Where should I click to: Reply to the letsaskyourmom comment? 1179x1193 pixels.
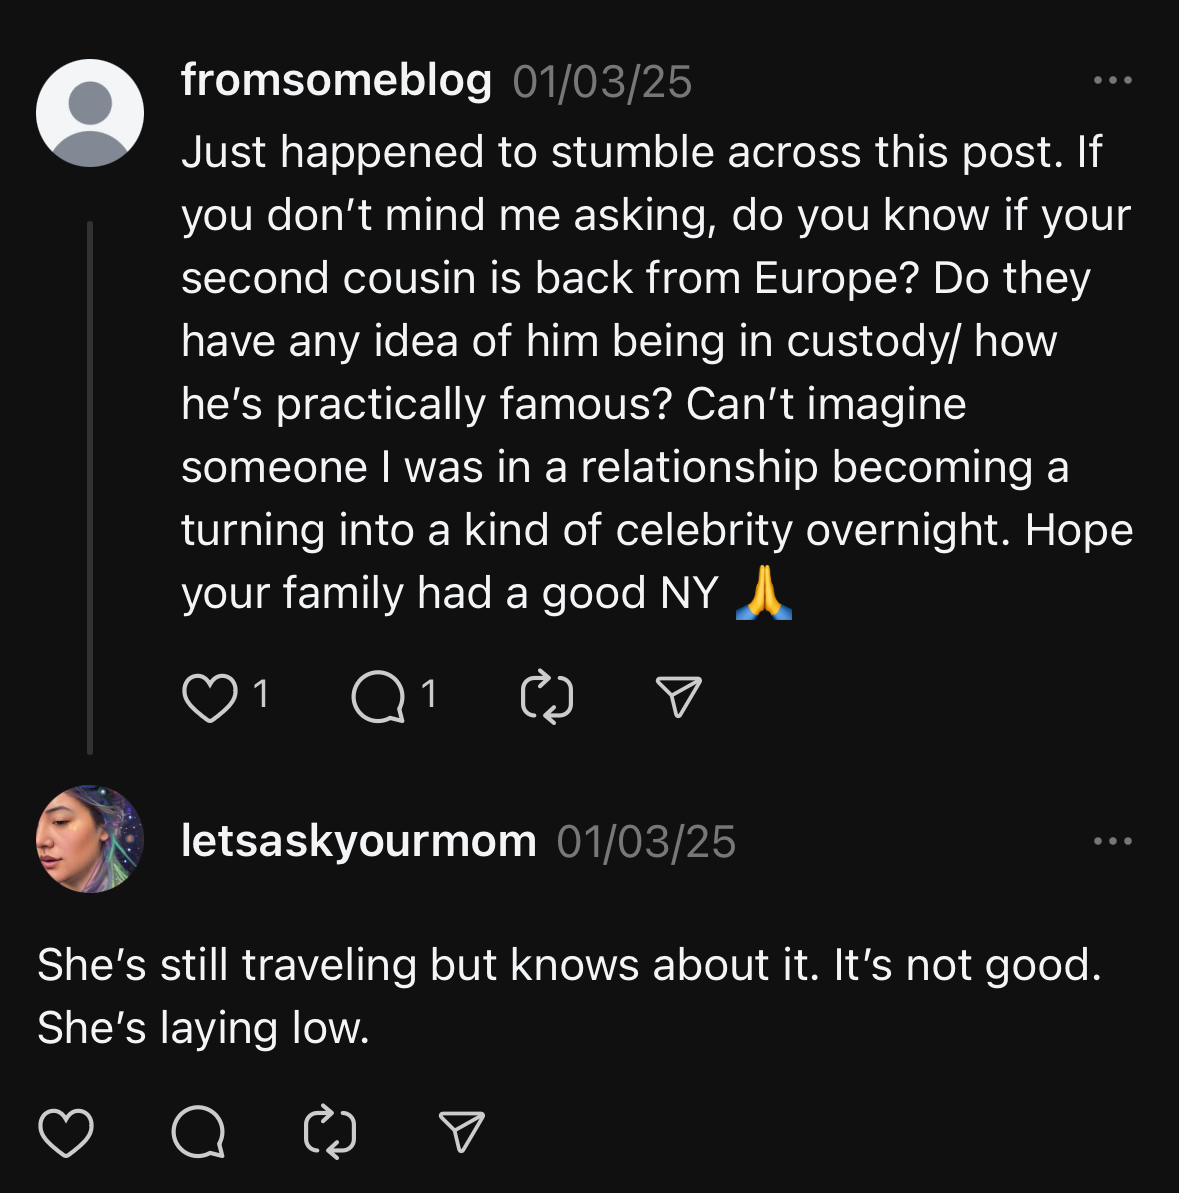[x=199, y=1132]
